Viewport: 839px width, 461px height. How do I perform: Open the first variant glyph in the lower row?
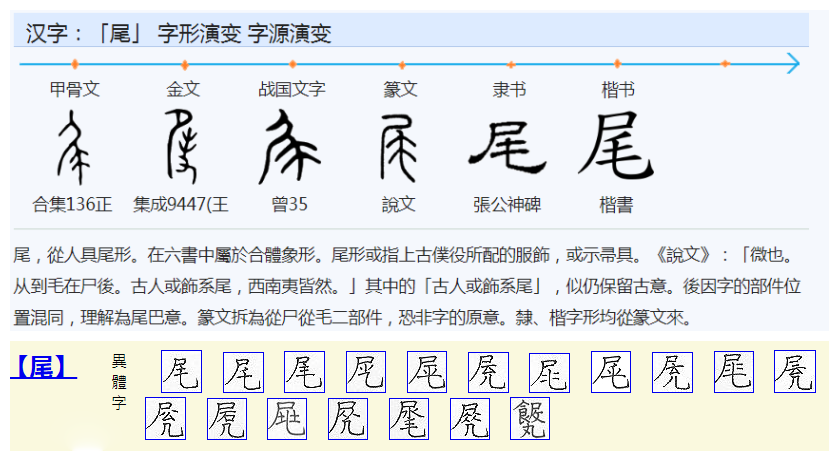(165, 419)
